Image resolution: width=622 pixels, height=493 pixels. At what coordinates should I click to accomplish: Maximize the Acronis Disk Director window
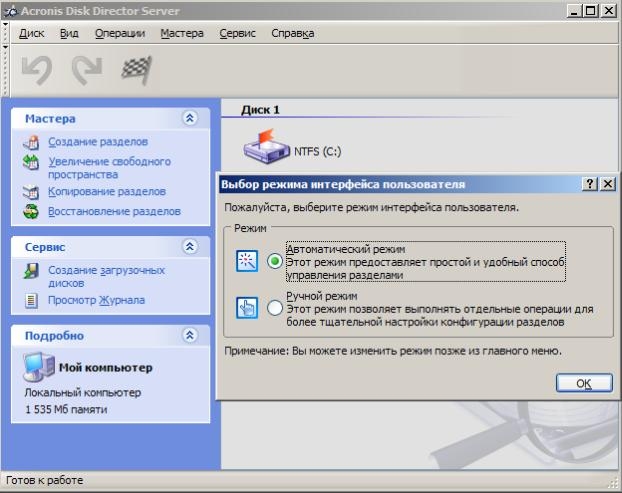pos(590,11)
